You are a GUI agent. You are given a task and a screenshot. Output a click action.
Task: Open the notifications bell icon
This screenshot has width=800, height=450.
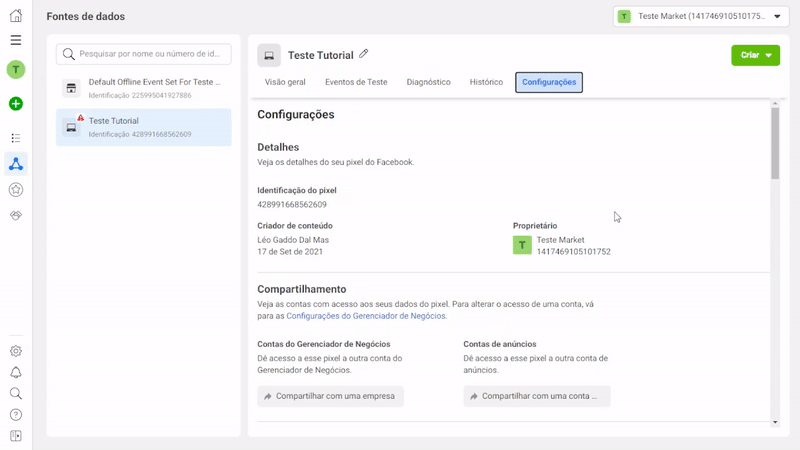coord(15,373)
